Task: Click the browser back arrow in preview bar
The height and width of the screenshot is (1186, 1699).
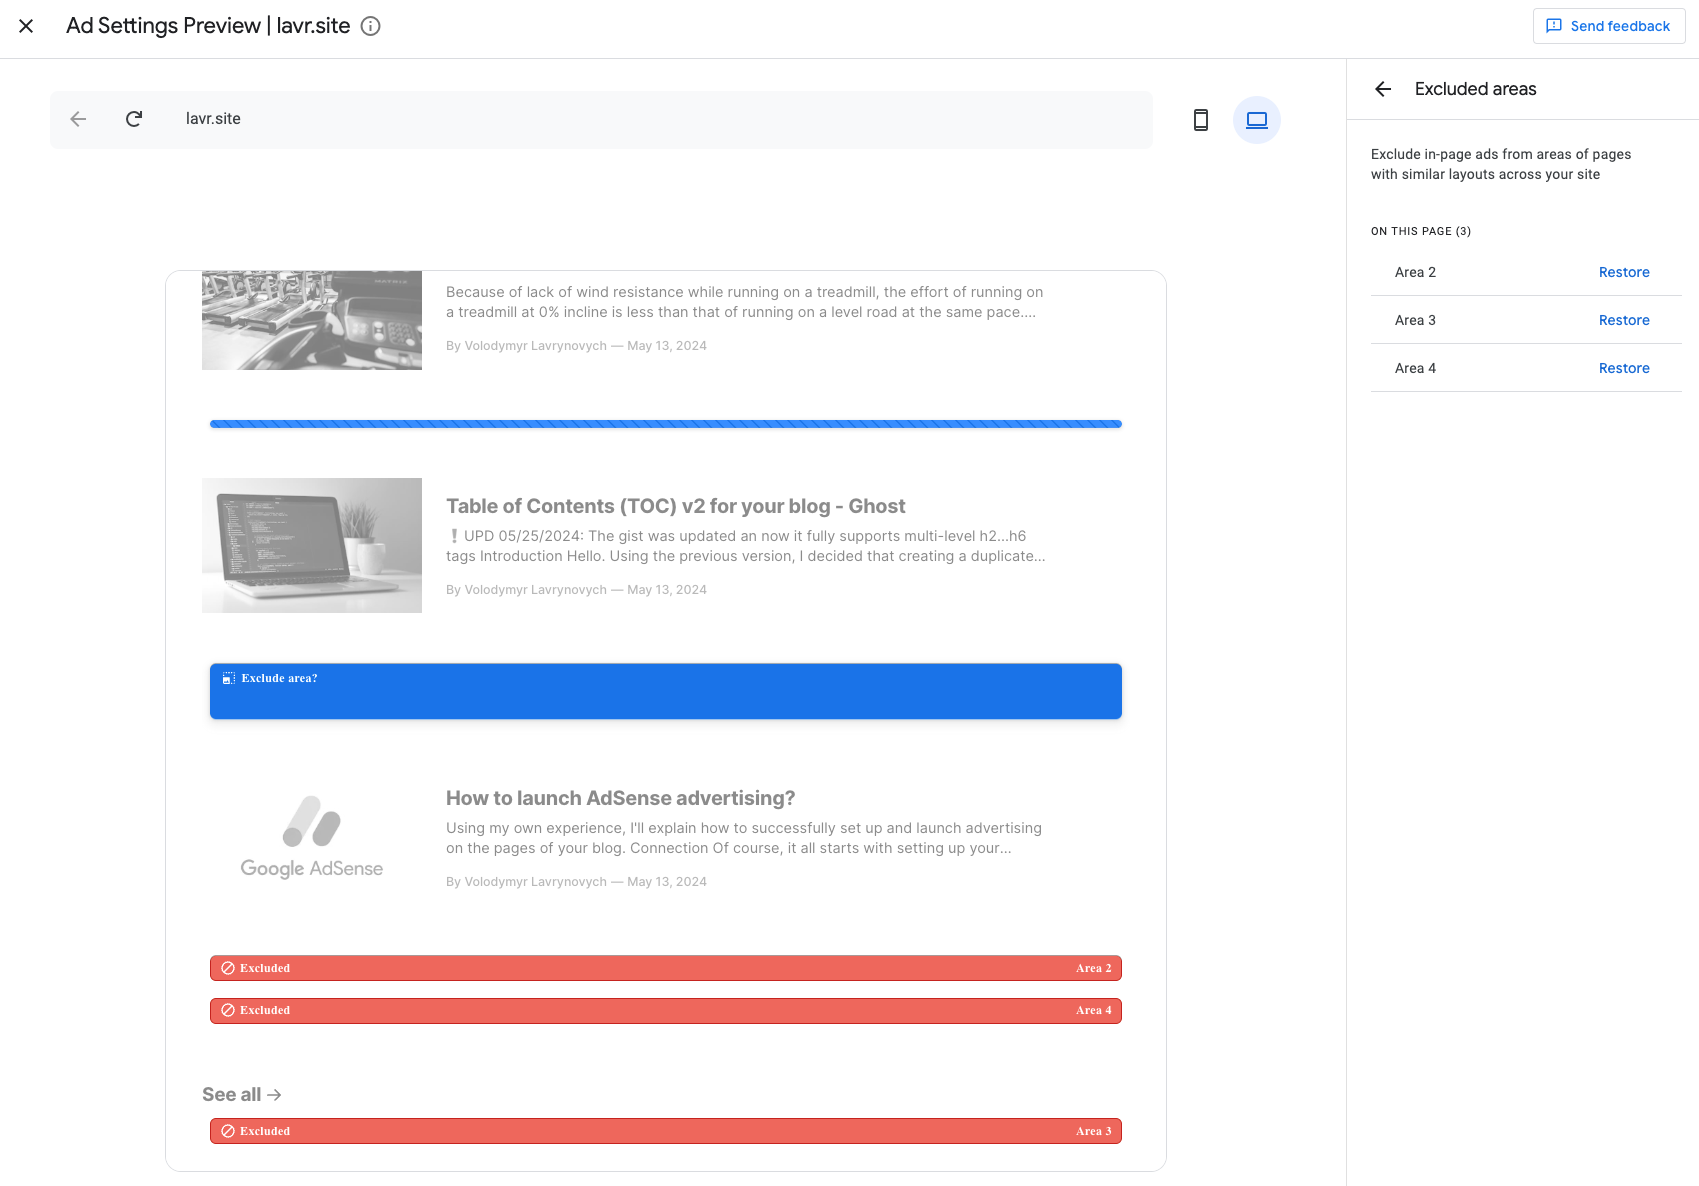Action: point(78,119)
